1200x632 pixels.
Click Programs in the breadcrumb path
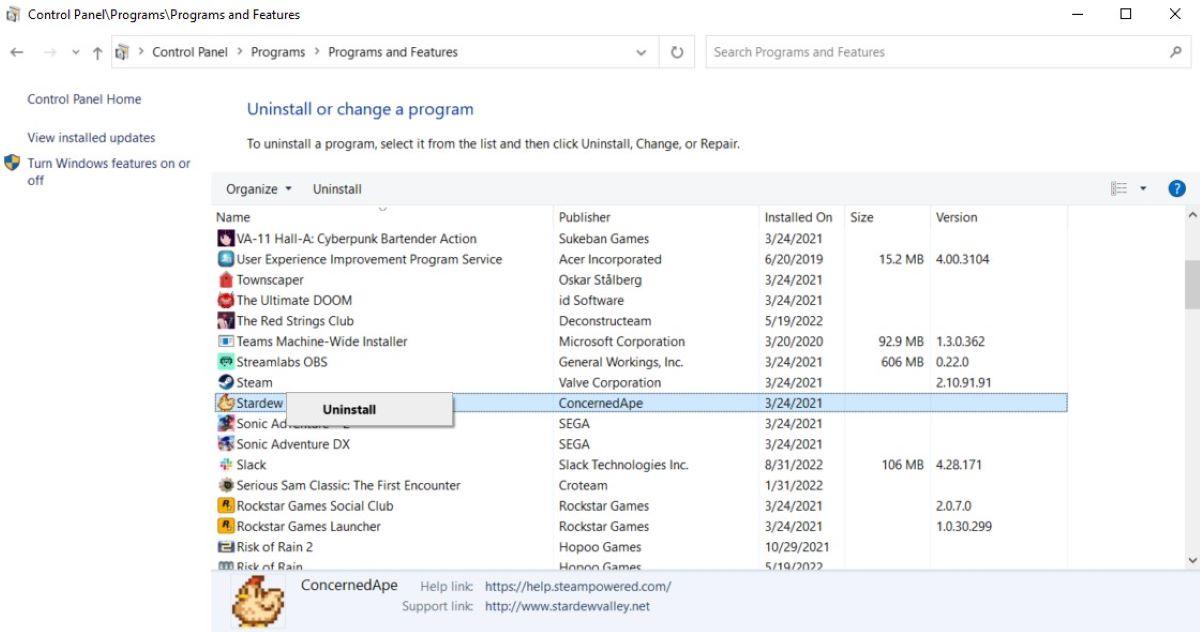pyautogui.click(x=277, y=51)
